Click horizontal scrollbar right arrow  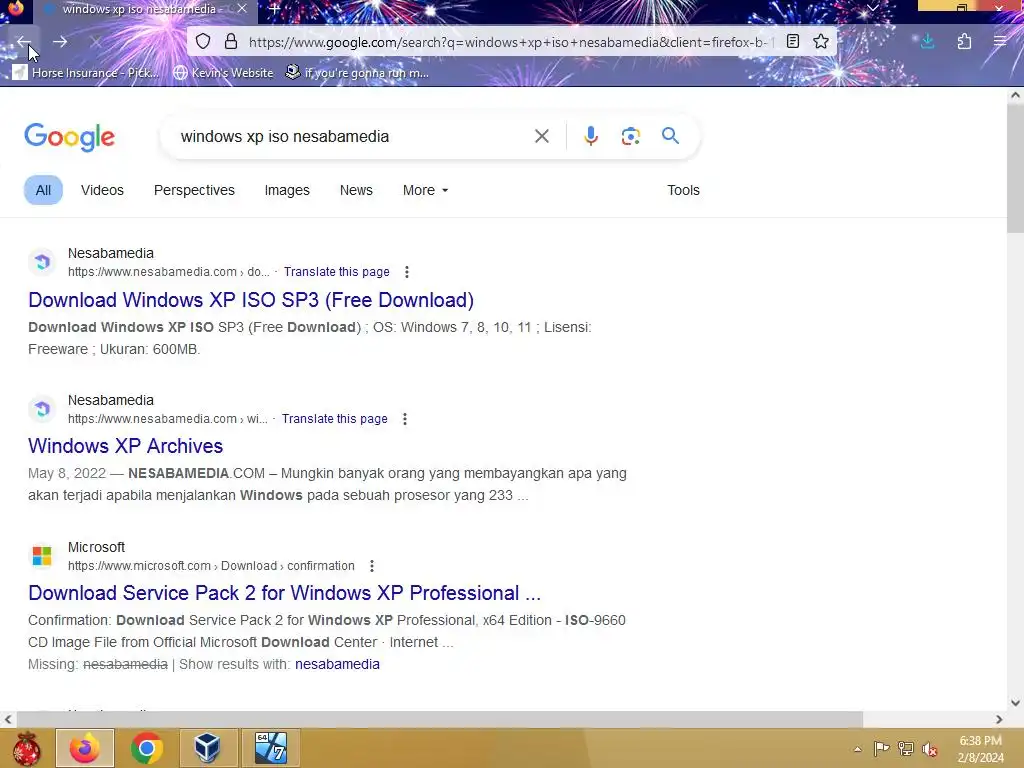(x=999, y=719)
